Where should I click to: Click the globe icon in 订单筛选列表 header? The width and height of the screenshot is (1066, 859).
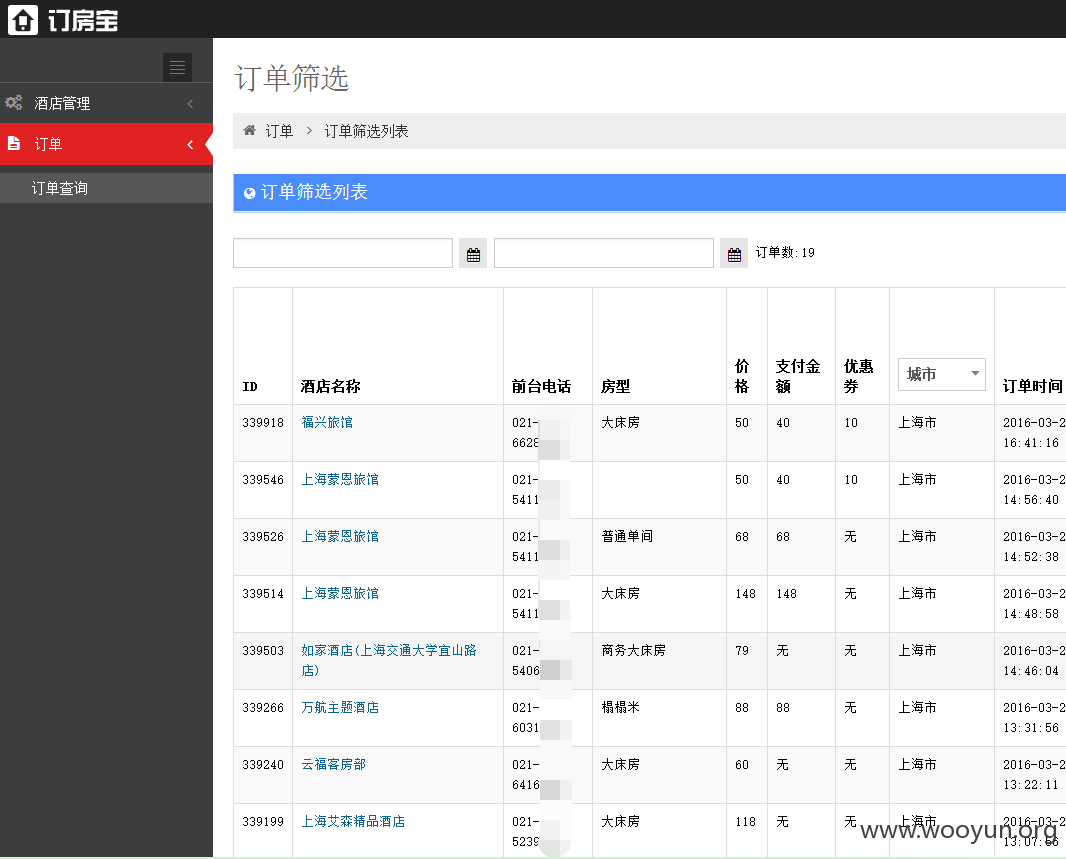coord(250,193)
